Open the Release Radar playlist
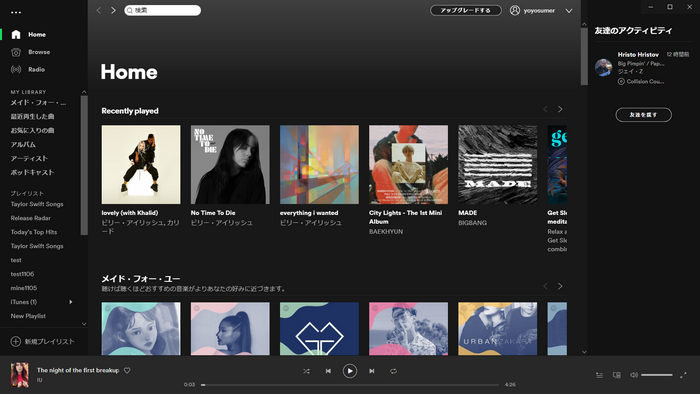 pyautogui.click(x=30, y=218)
